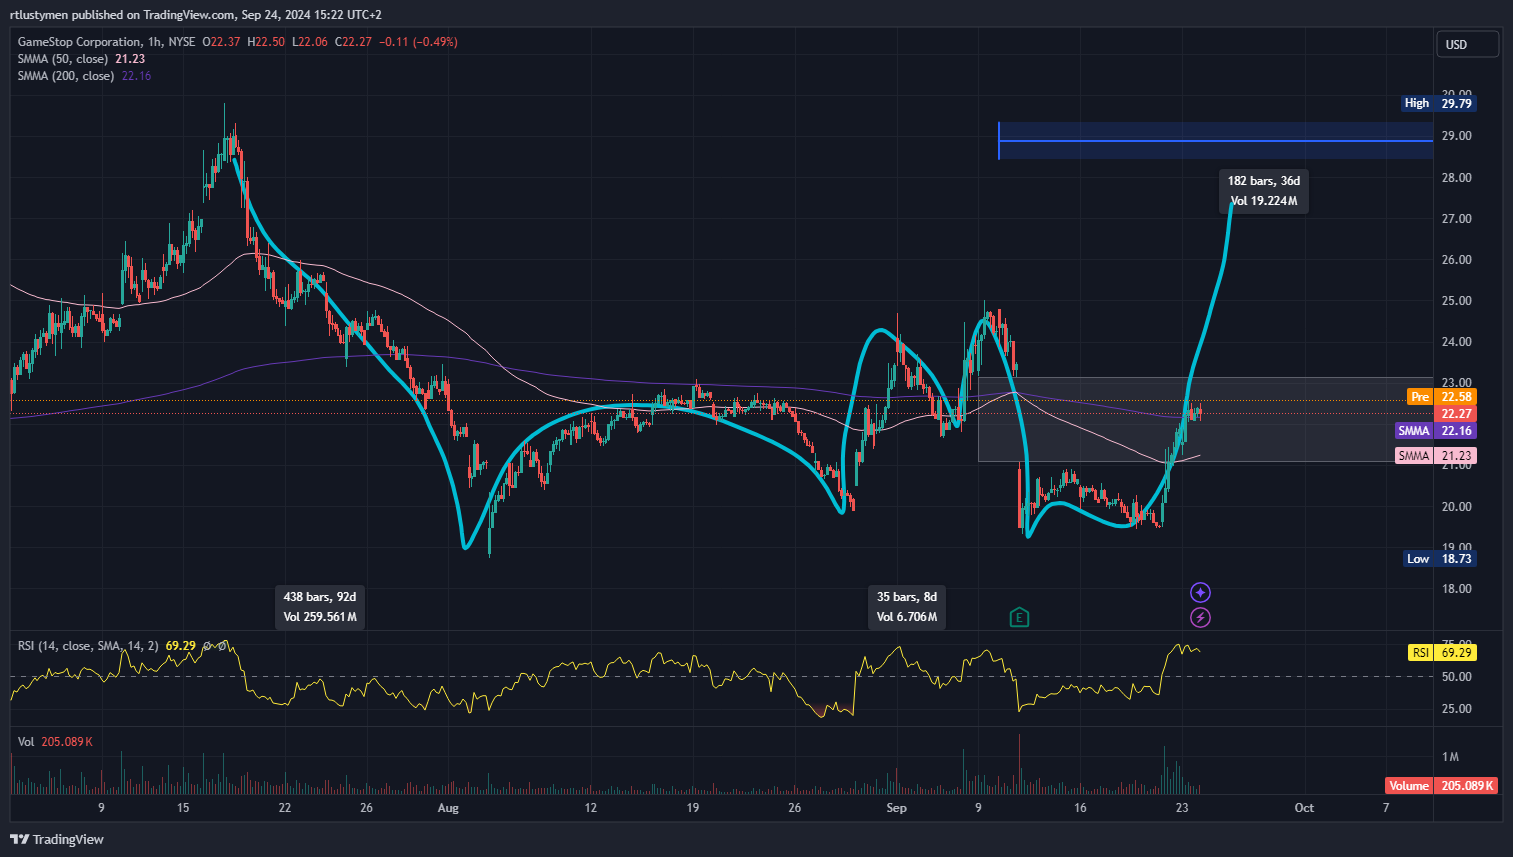The height and width of the screenshot is (857, 1513).
Task: Select the RSI (14, close, SMA, 14, 2) legend
Action: tap(88, 646)
